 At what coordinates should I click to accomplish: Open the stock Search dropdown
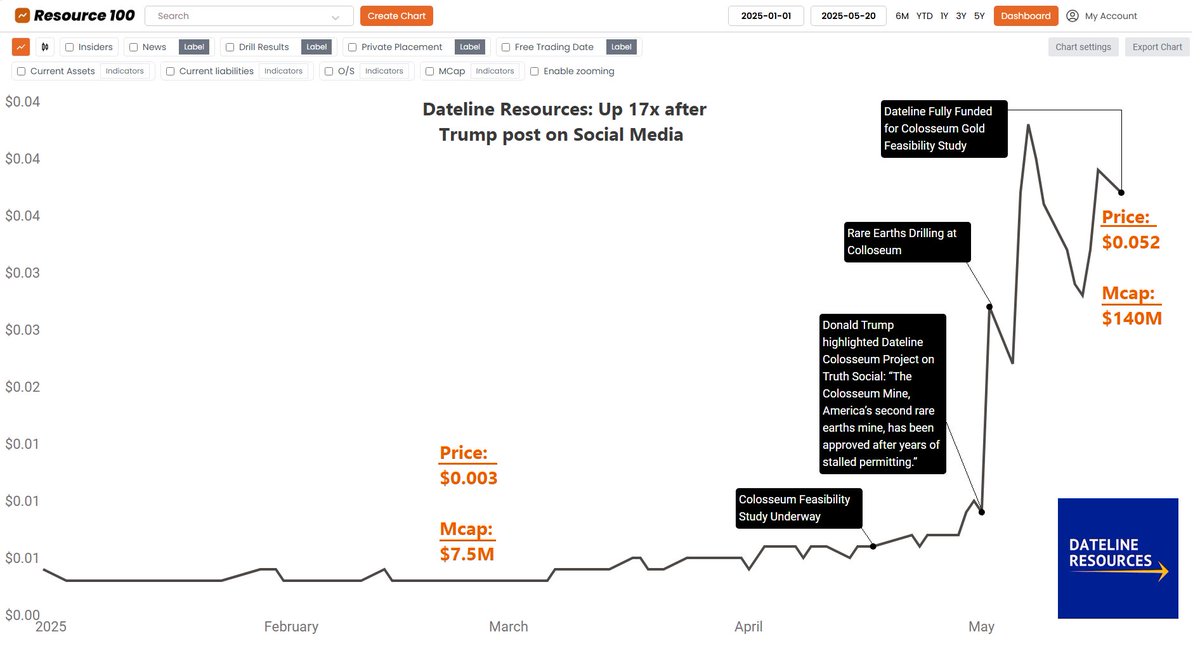tap(247, 16)
